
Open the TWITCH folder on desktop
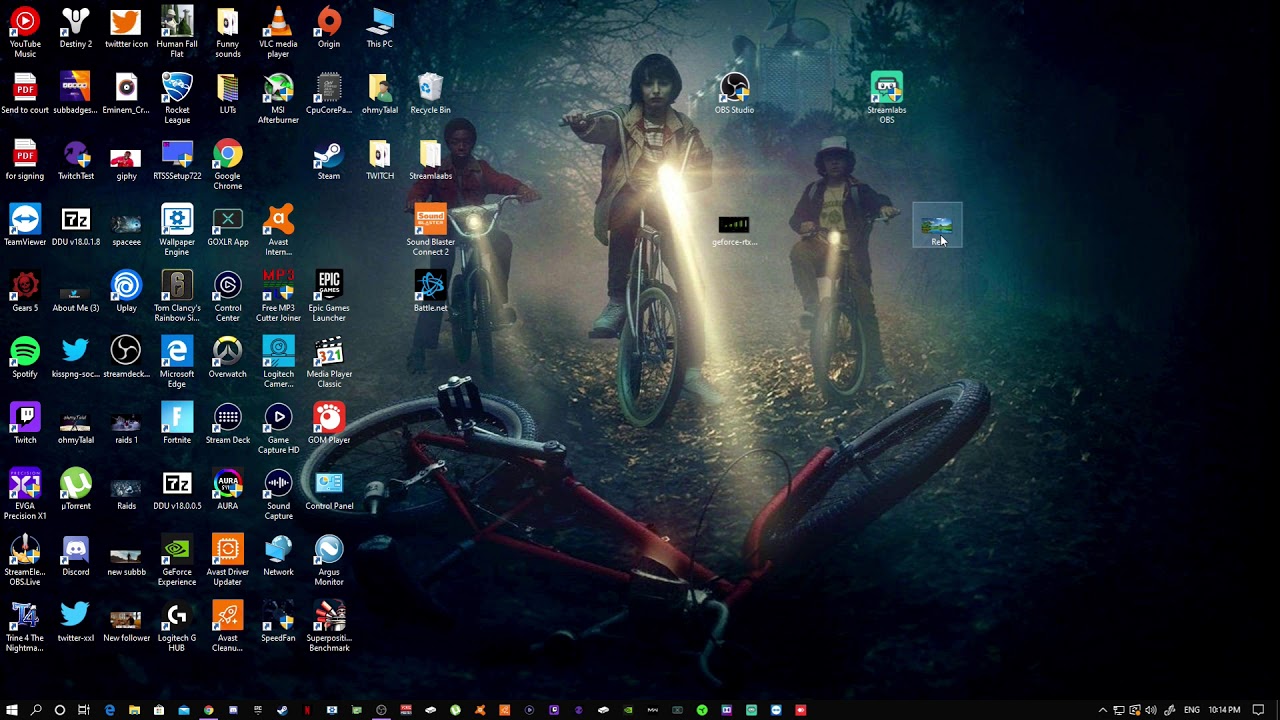click(x=380, y=160)
